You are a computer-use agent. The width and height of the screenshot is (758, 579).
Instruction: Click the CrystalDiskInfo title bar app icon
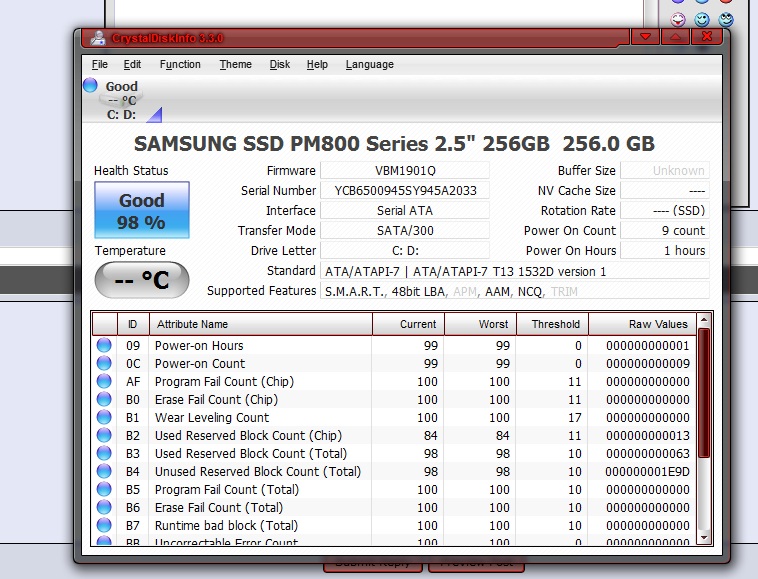[x=98, y=38]
